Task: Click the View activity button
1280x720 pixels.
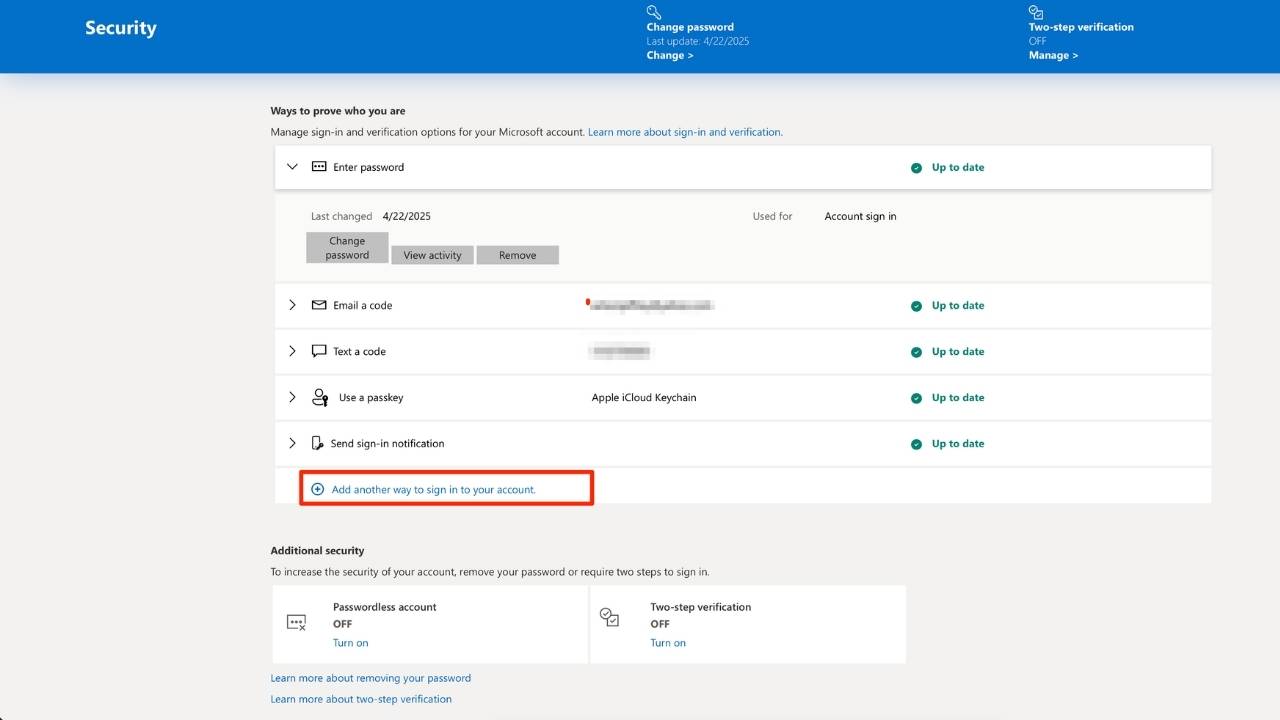Action: [x=432, y=255]
